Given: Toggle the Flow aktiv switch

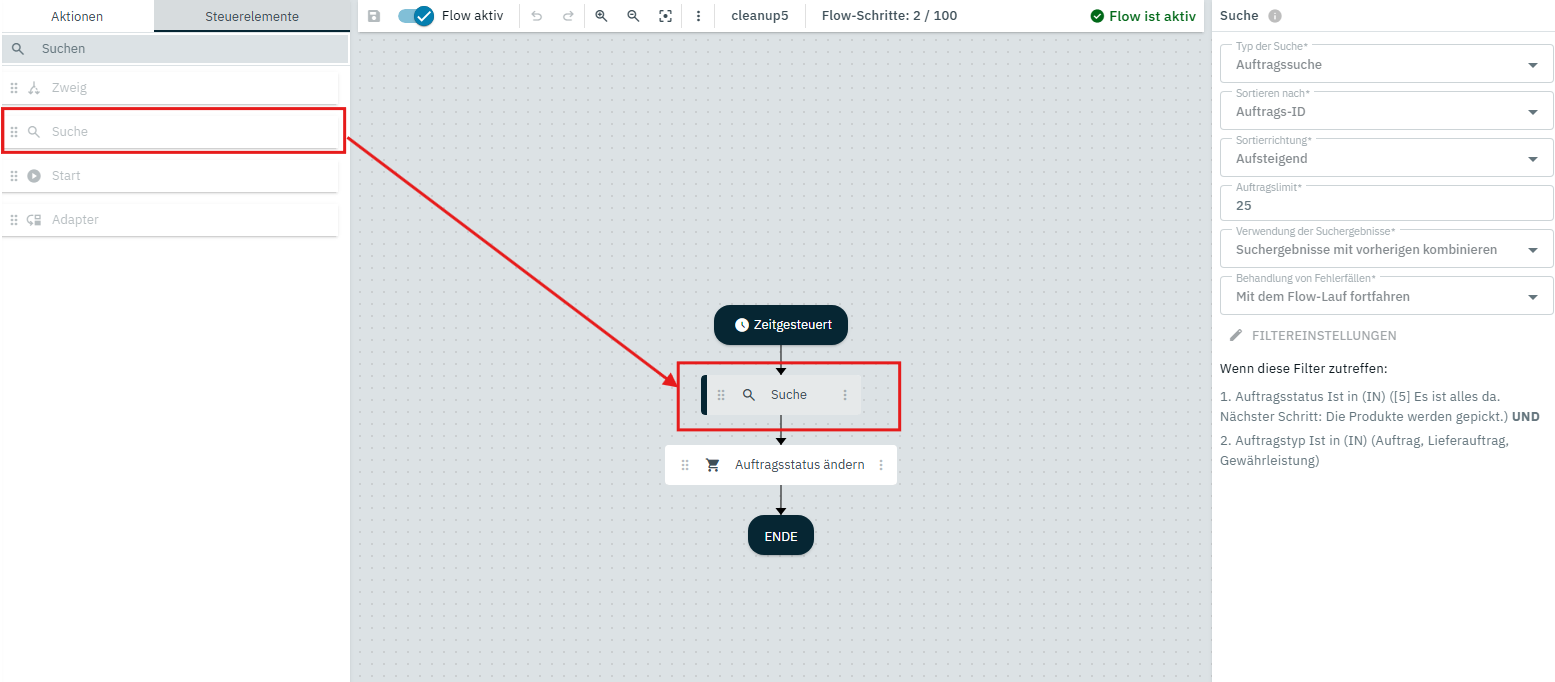Looking at the screenshot, I should (416, 16).
